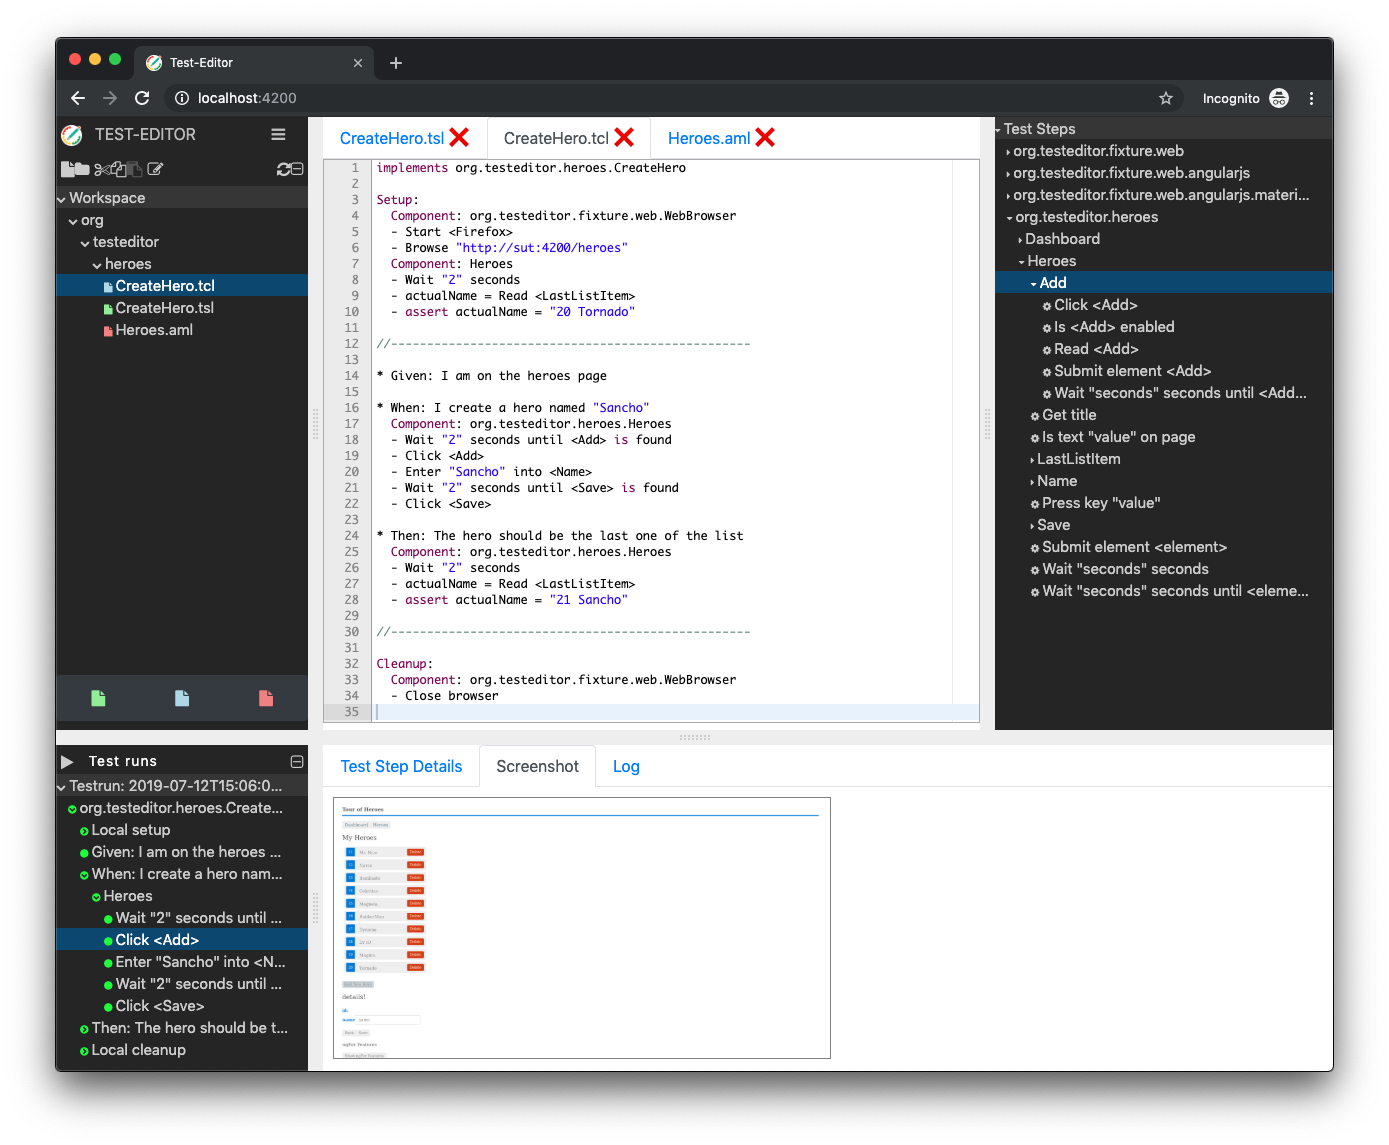
Task: Click the rename pencil icon in workspace toolbar
Action: point(155,169)
